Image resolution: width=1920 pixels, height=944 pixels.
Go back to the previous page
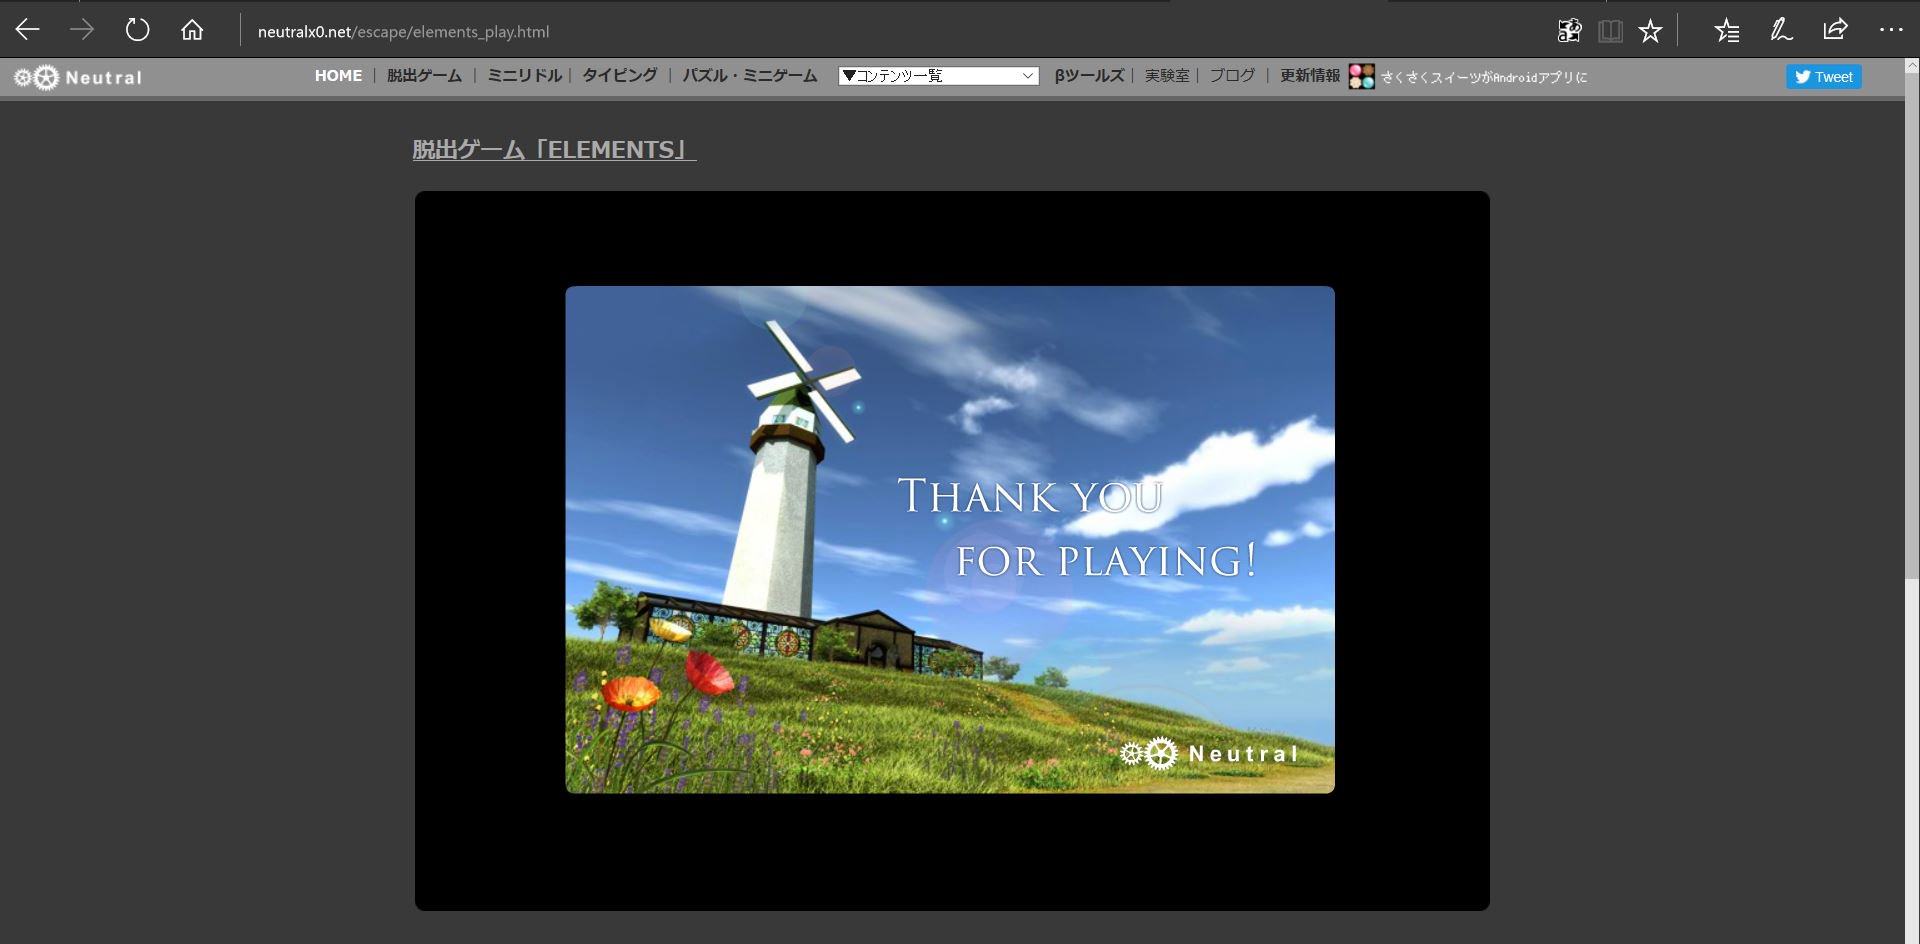click(28, 30)
